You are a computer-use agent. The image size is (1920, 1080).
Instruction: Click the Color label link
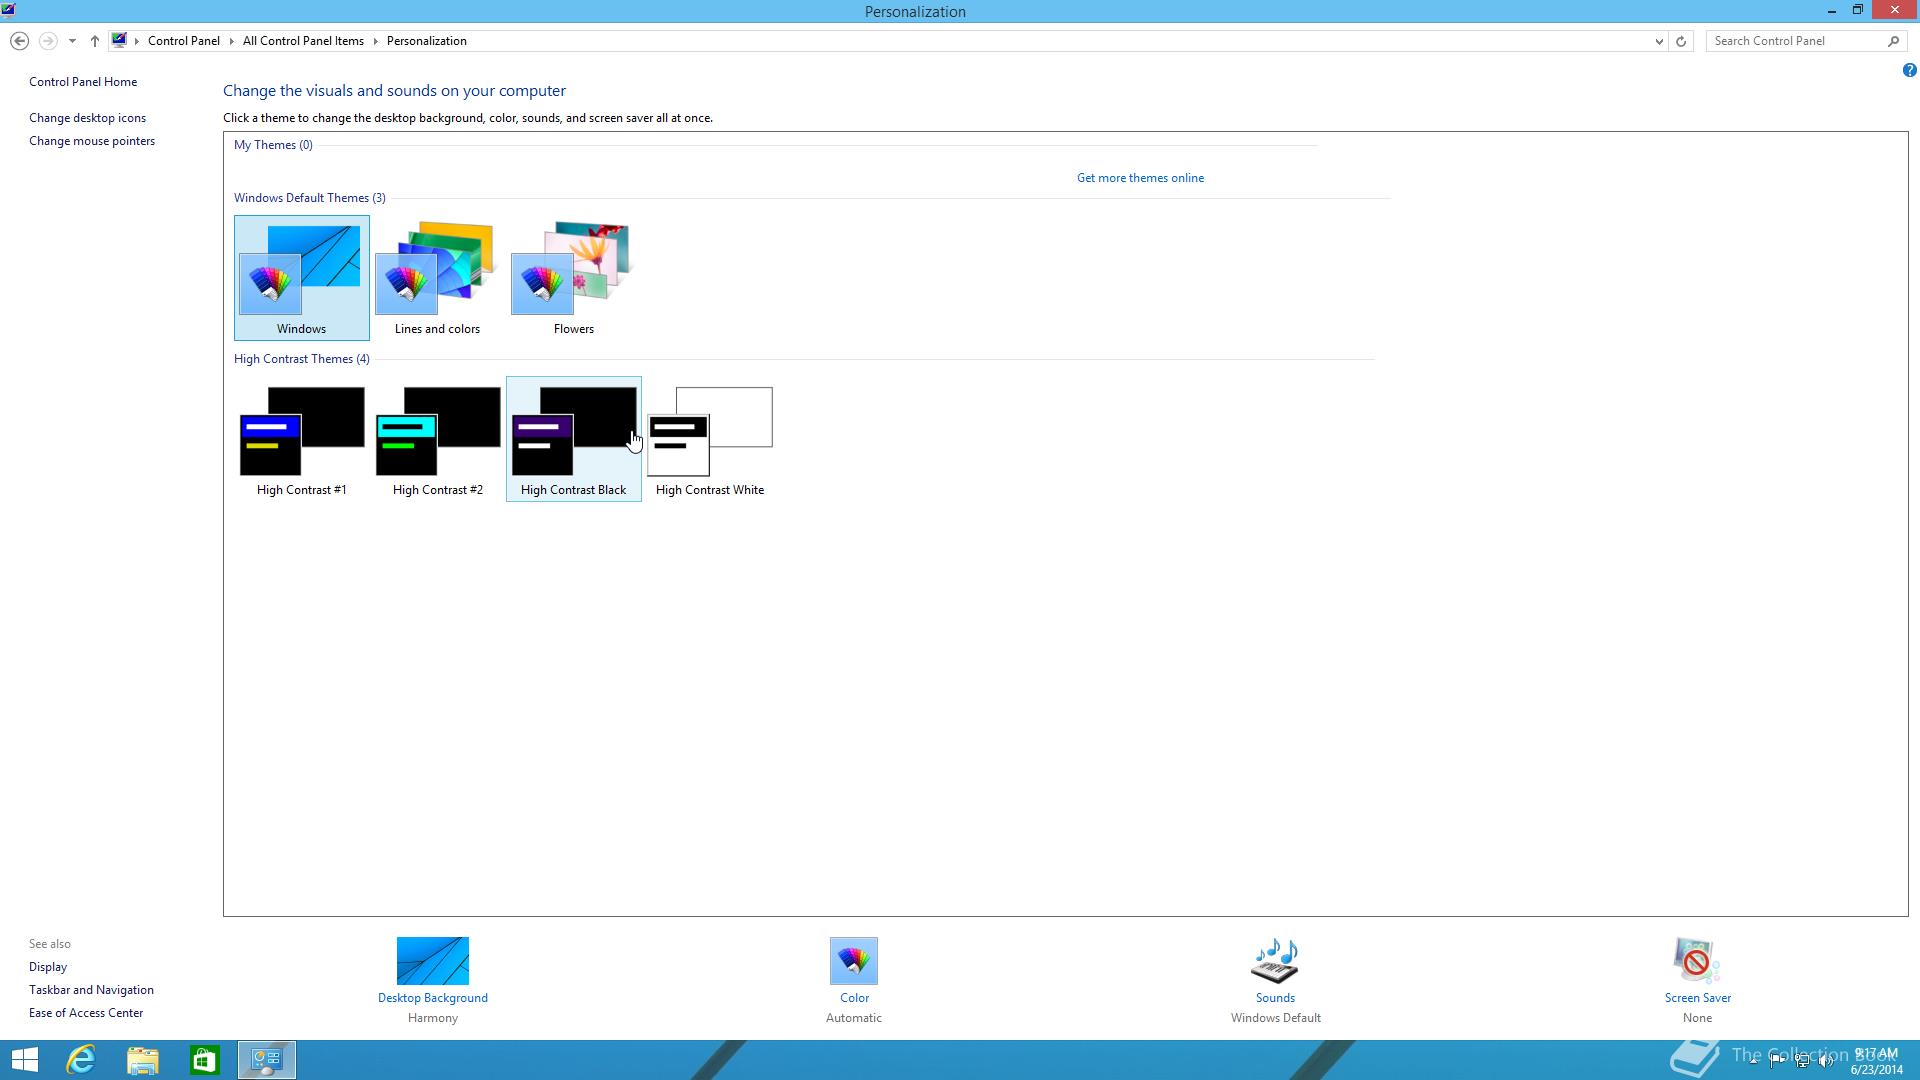pyautogui.click(x=854, y=998)
